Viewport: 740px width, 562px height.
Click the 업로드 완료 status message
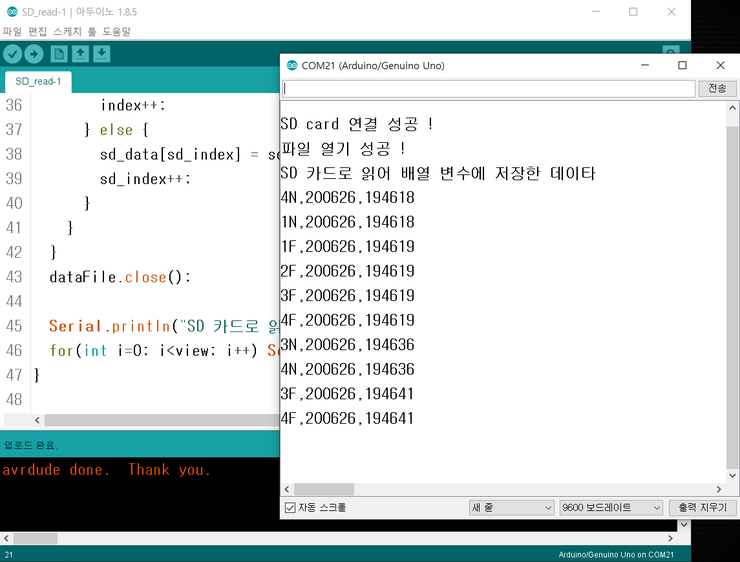click(x=30, y=445)
